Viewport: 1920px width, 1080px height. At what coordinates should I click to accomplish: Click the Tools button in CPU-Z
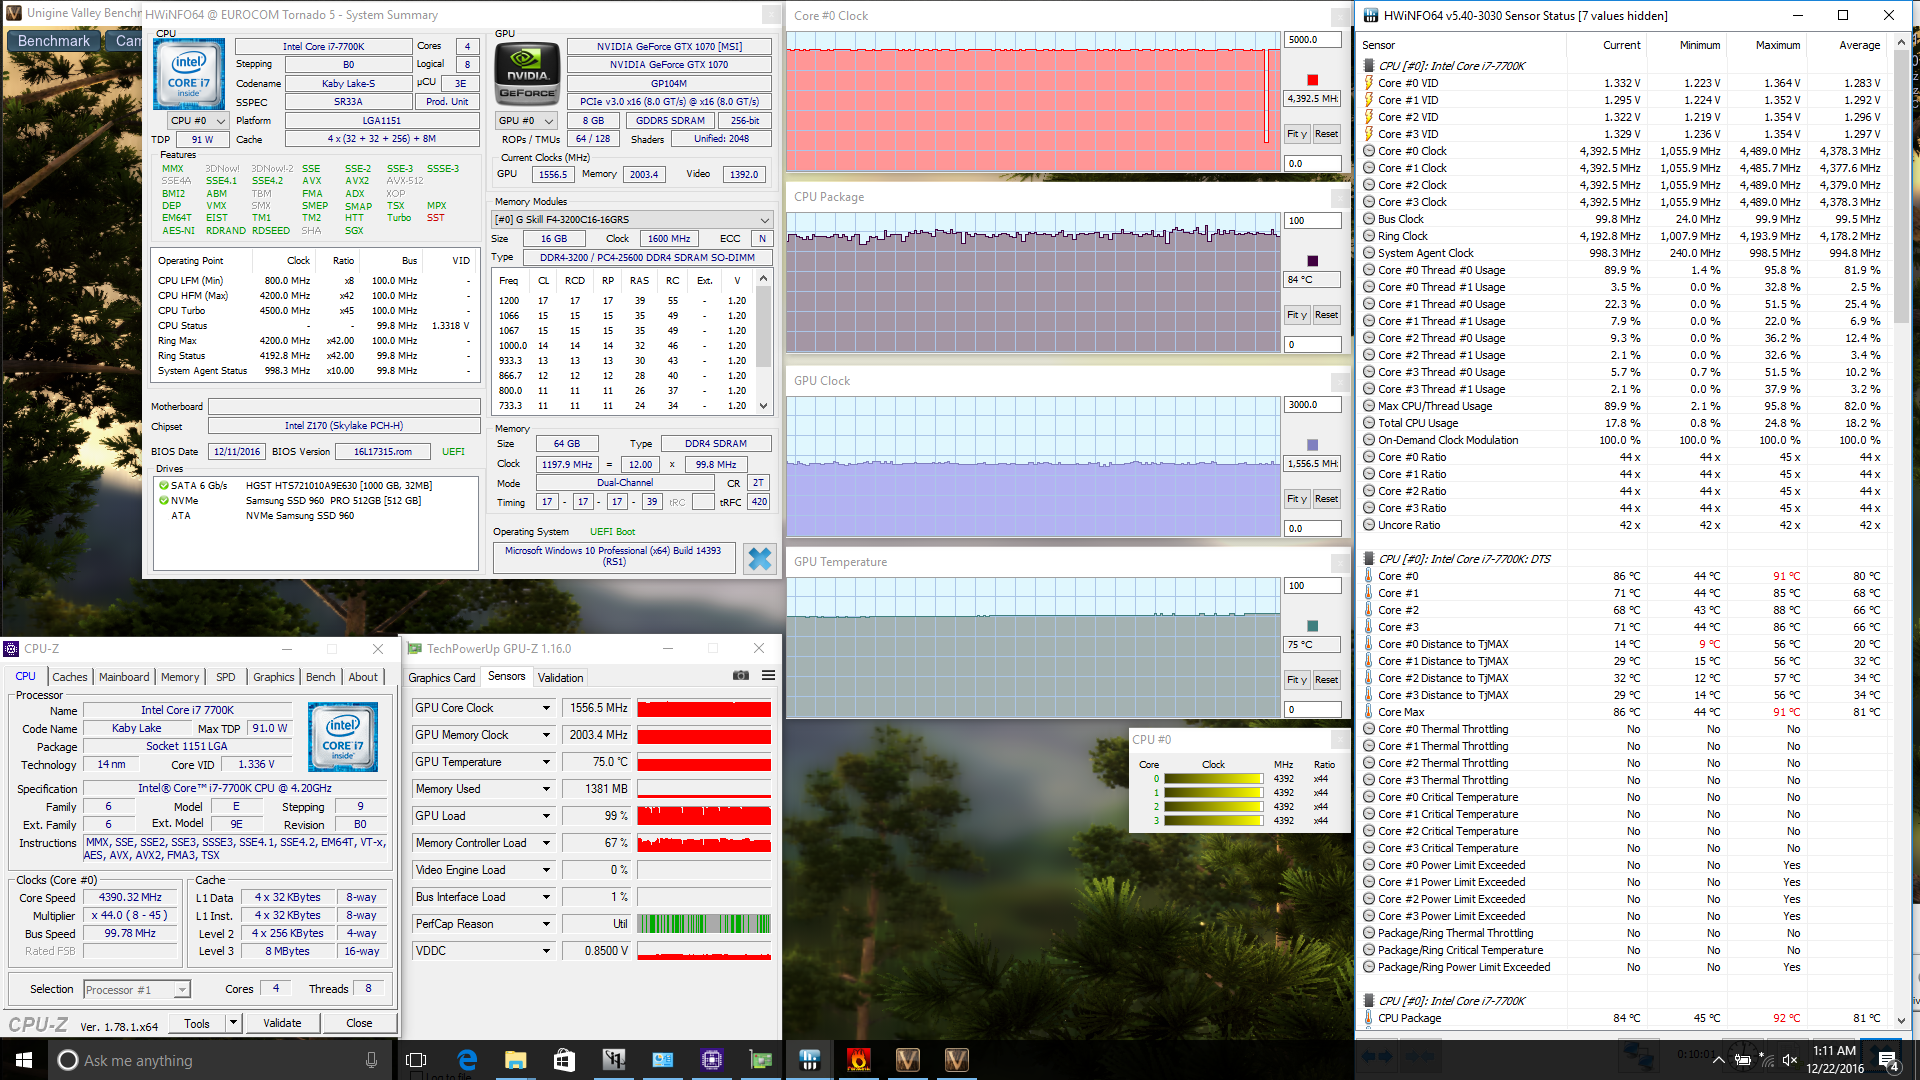tap(197, 1023)
